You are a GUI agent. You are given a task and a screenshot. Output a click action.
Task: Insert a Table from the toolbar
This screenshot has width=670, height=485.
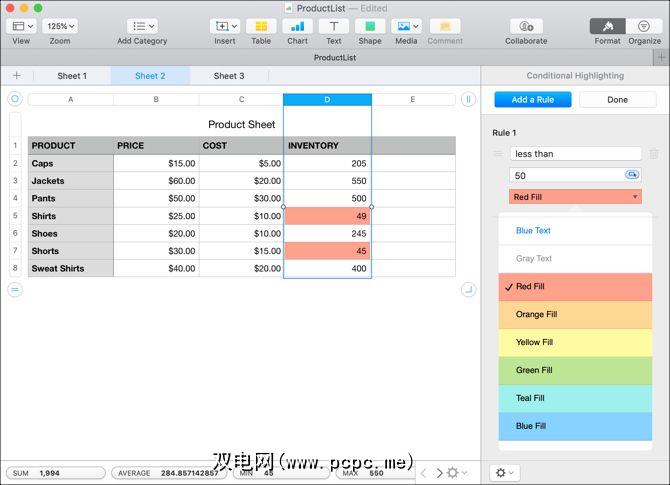(x=261, y=26)
